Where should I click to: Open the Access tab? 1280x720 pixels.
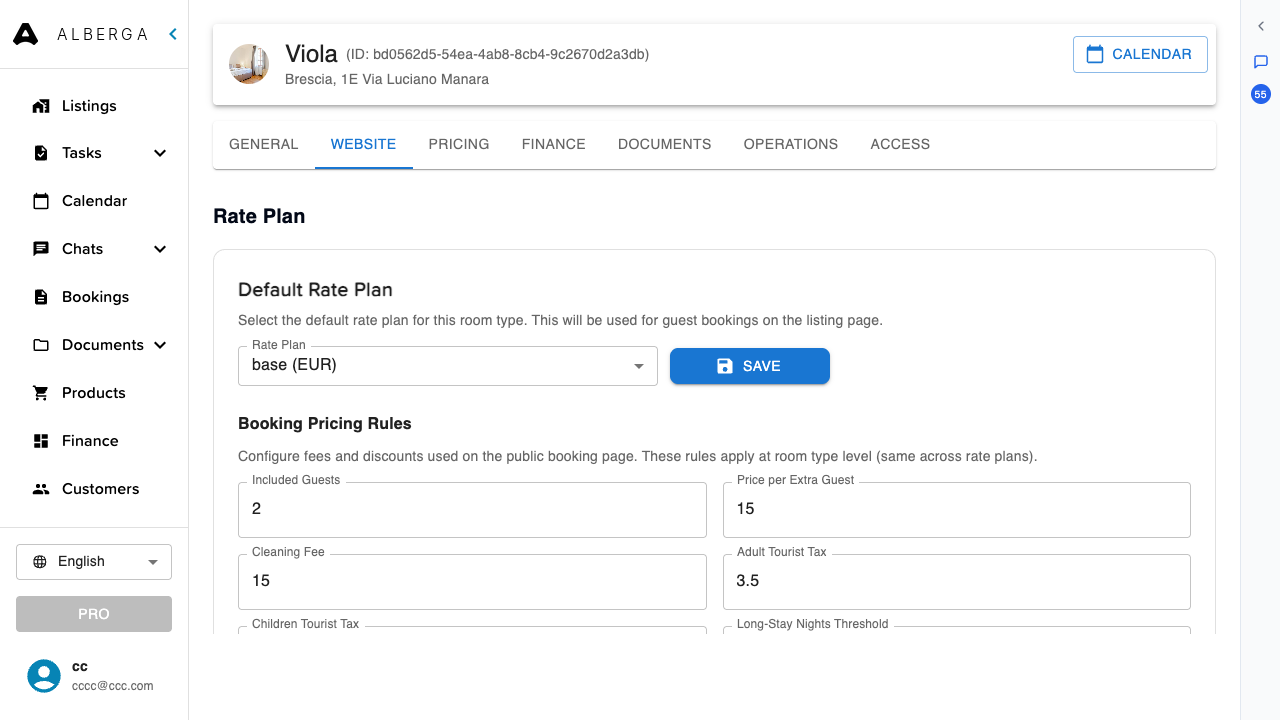pos(900,144)
